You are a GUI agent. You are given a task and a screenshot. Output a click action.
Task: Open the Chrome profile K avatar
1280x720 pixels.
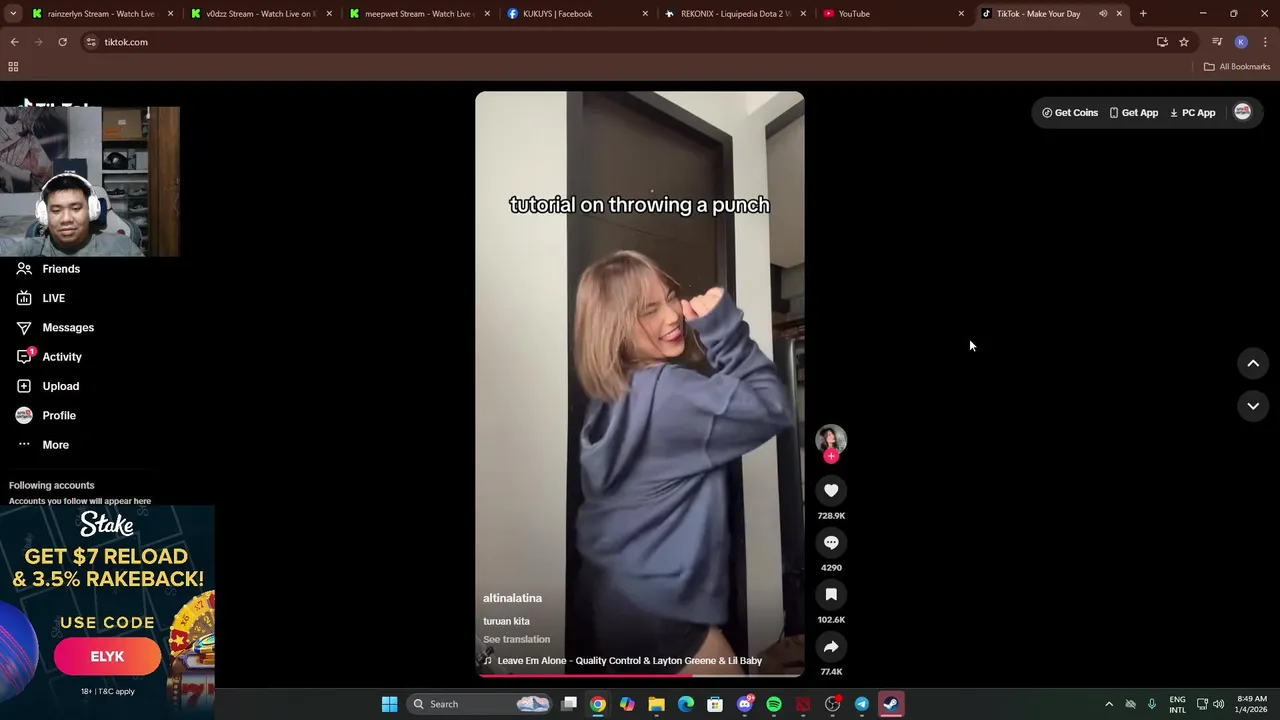(1241, 42)
